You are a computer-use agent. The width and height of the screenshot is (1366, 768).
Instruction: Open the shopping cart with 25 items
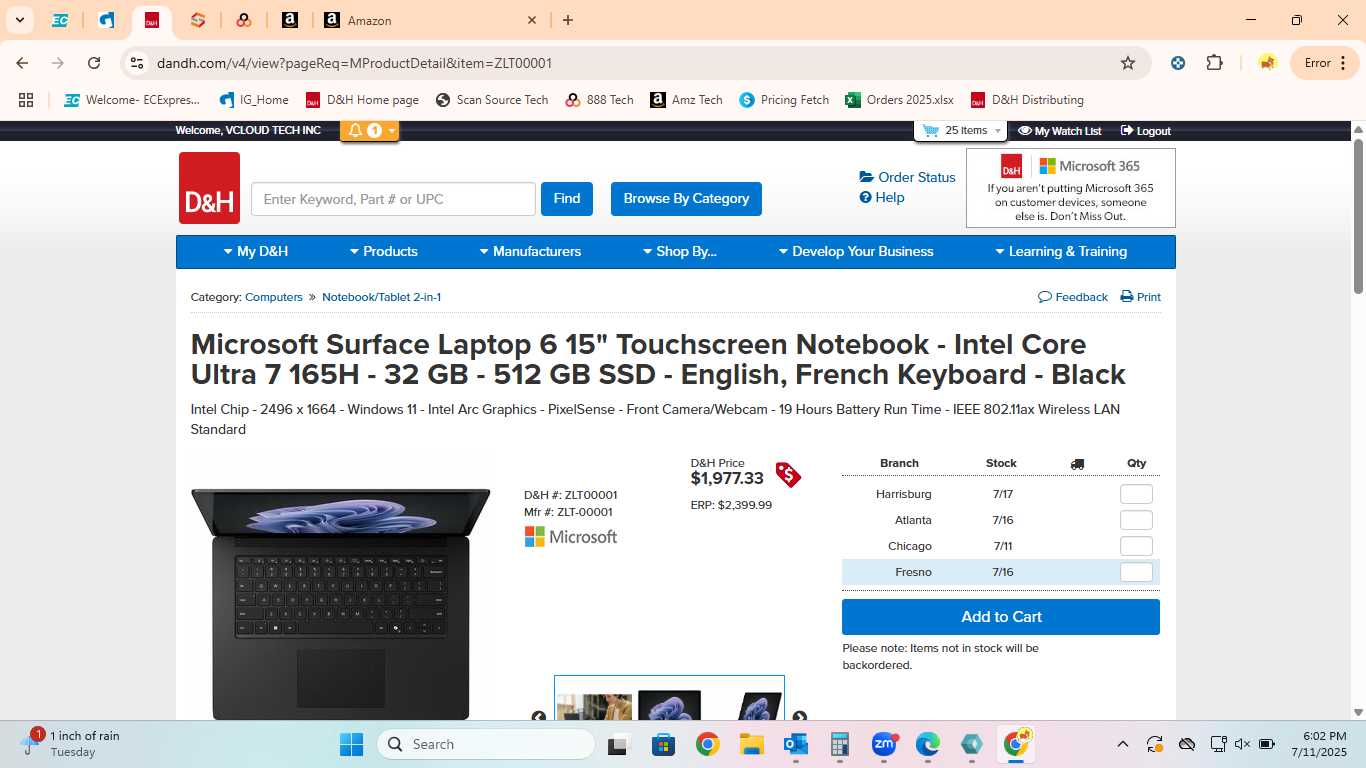[959, 131]
